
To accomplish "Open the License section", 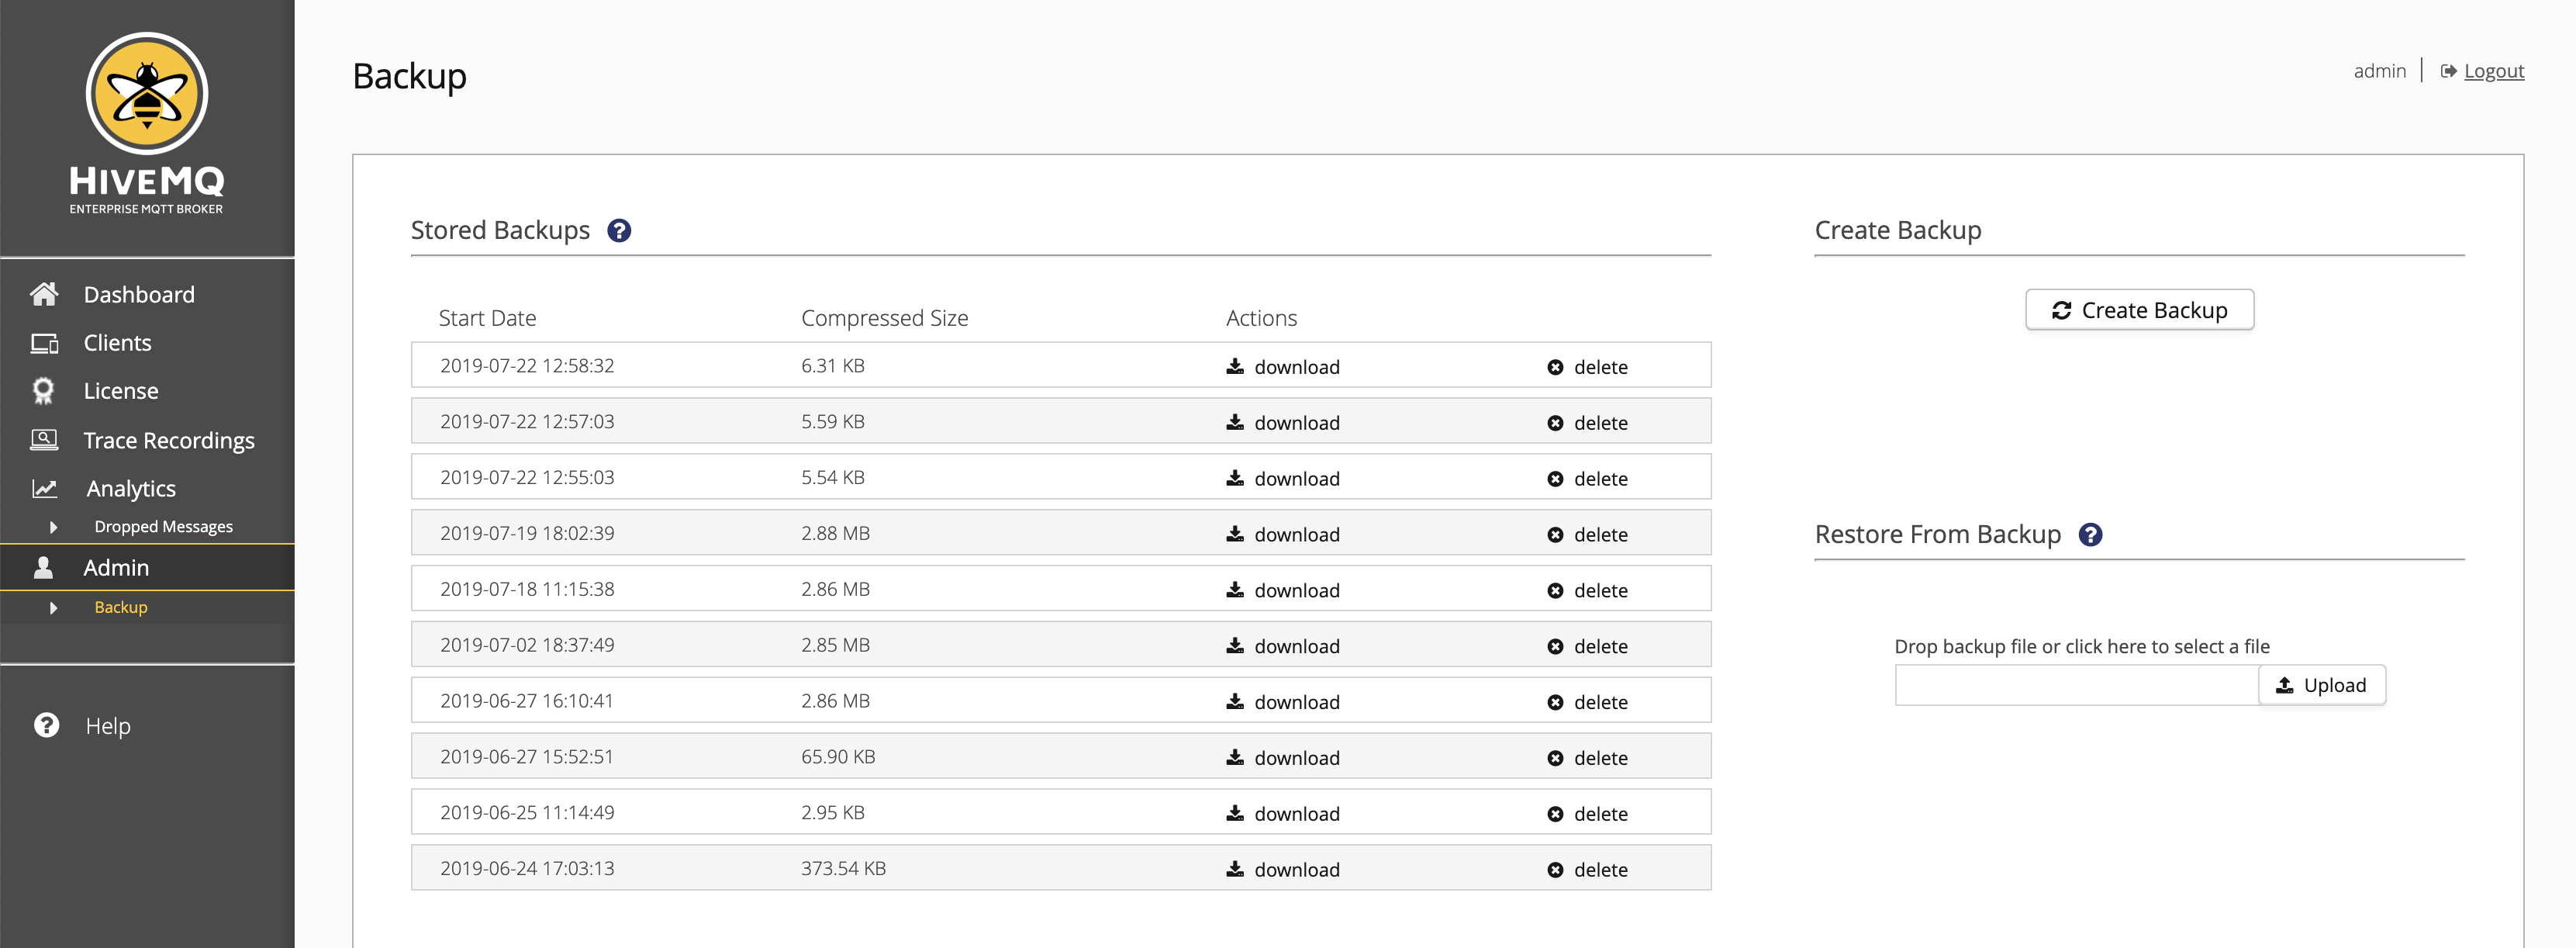I will click(120, 391).
